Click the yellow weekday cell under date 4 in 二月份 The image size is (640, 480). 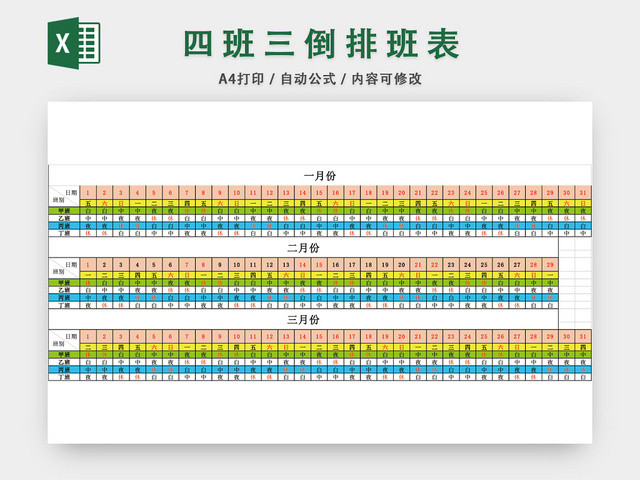tap(138, 275)
